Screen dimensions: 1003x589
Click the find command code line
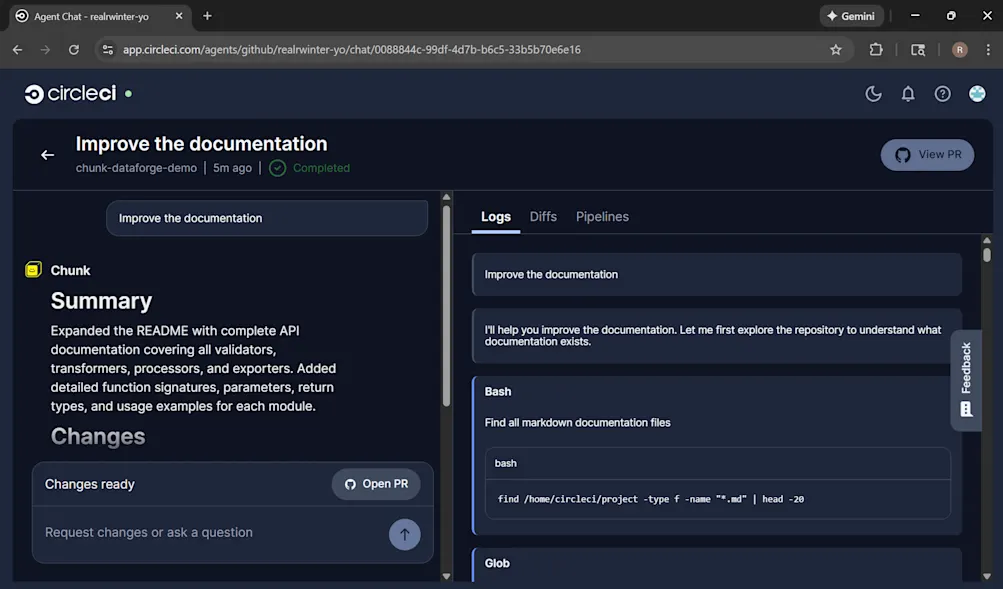click(651, 499)
